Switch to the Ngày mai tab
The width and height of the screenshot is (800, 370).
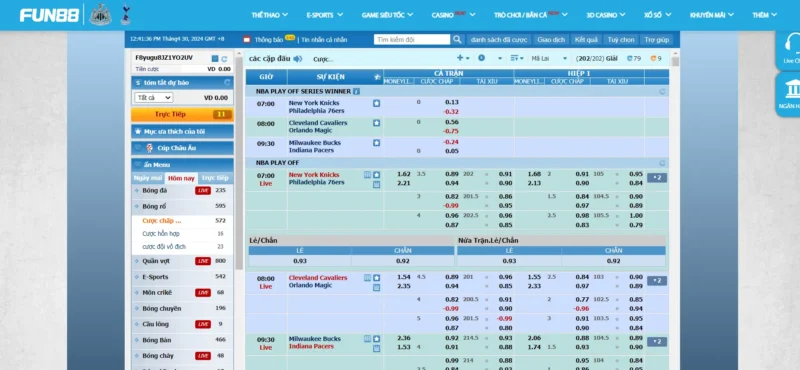tap(148, 178)
